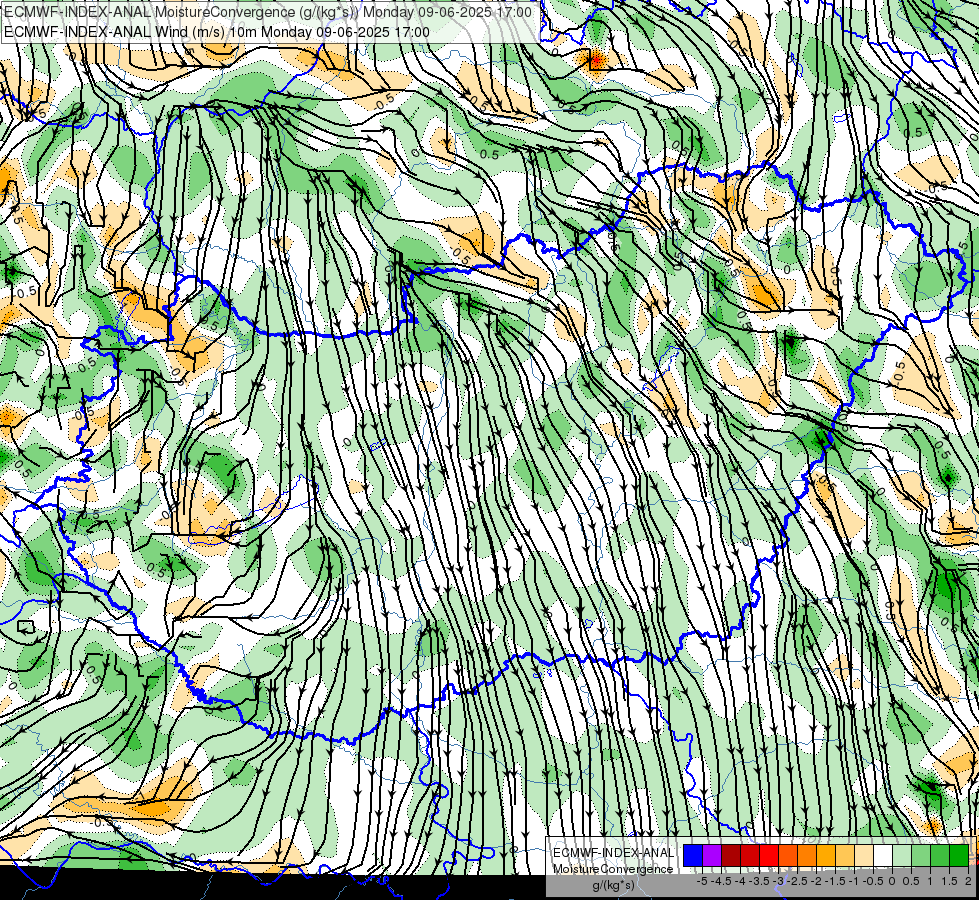Click the g/(kg*s) unit label in the legend
The image size is (979, 900).
click(613, 885)
